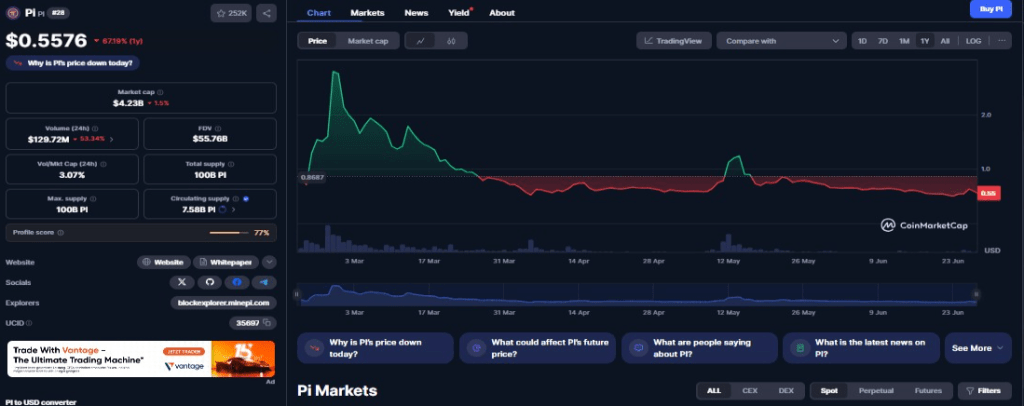Select ALL markets filter
The width and height of the screenshot is (1024, 406).
(714, 390)
